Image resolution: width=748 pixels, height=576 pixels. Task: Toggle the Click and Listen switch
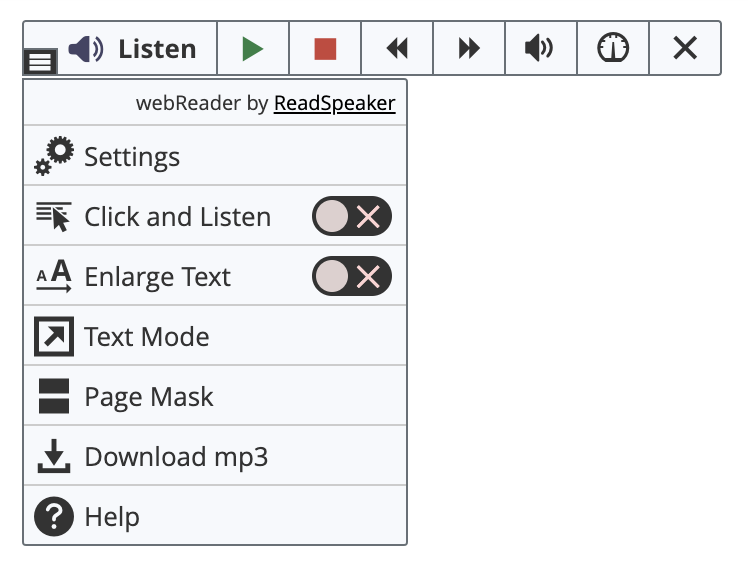click(x=352, y=216)
